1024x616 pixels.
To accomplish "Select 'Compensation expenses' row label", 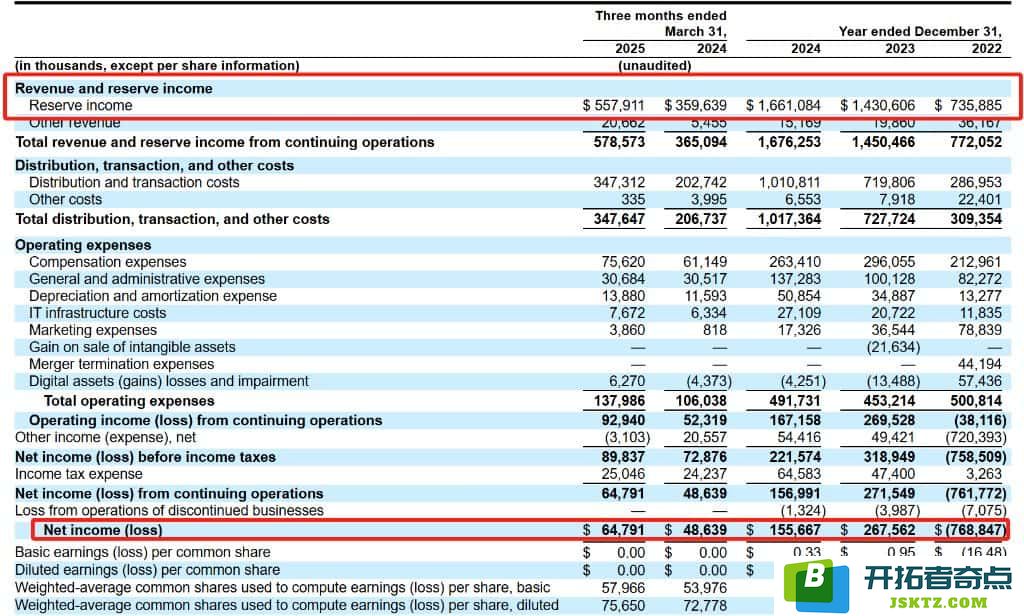I will (108, 262).
